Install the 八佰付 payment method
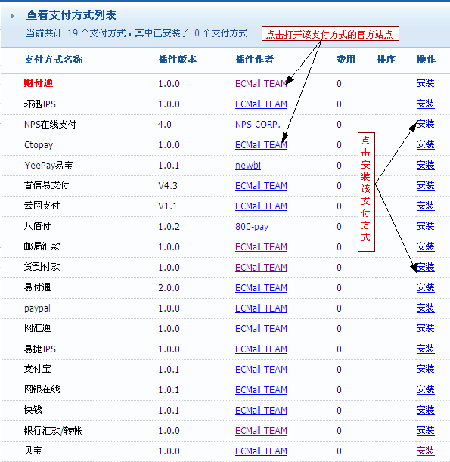The width and height of the screenshot is (450, 462). [x=425, y=226]
